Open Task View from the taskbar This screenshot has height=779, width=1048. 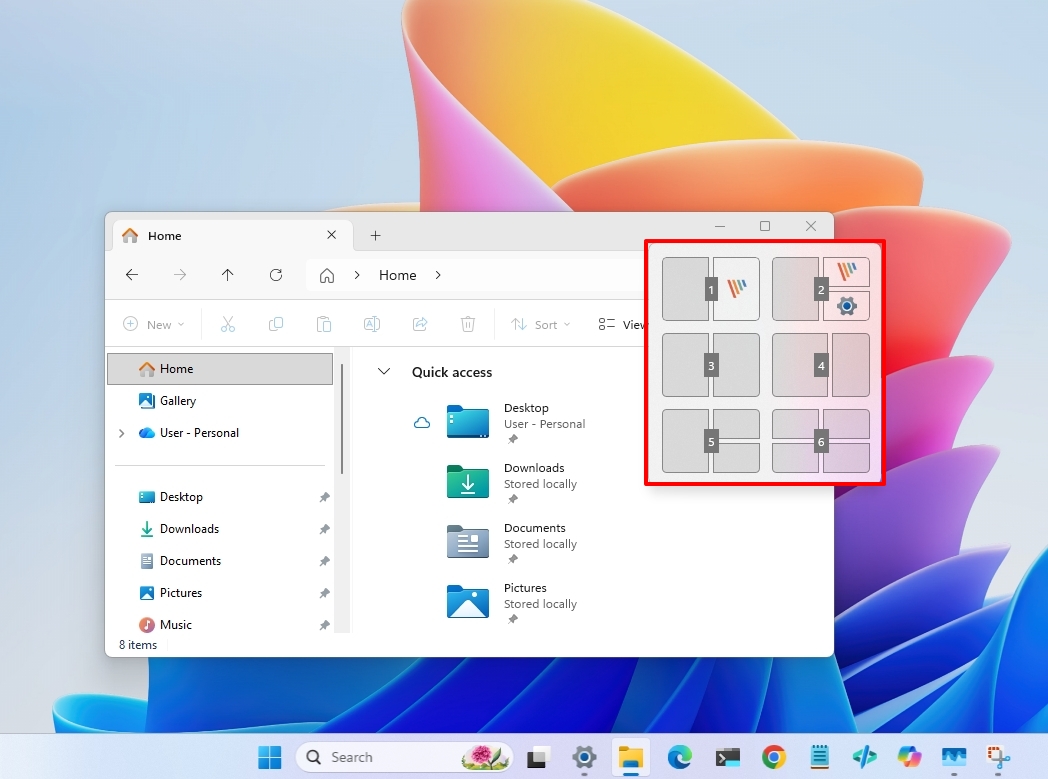click(537, 757)
